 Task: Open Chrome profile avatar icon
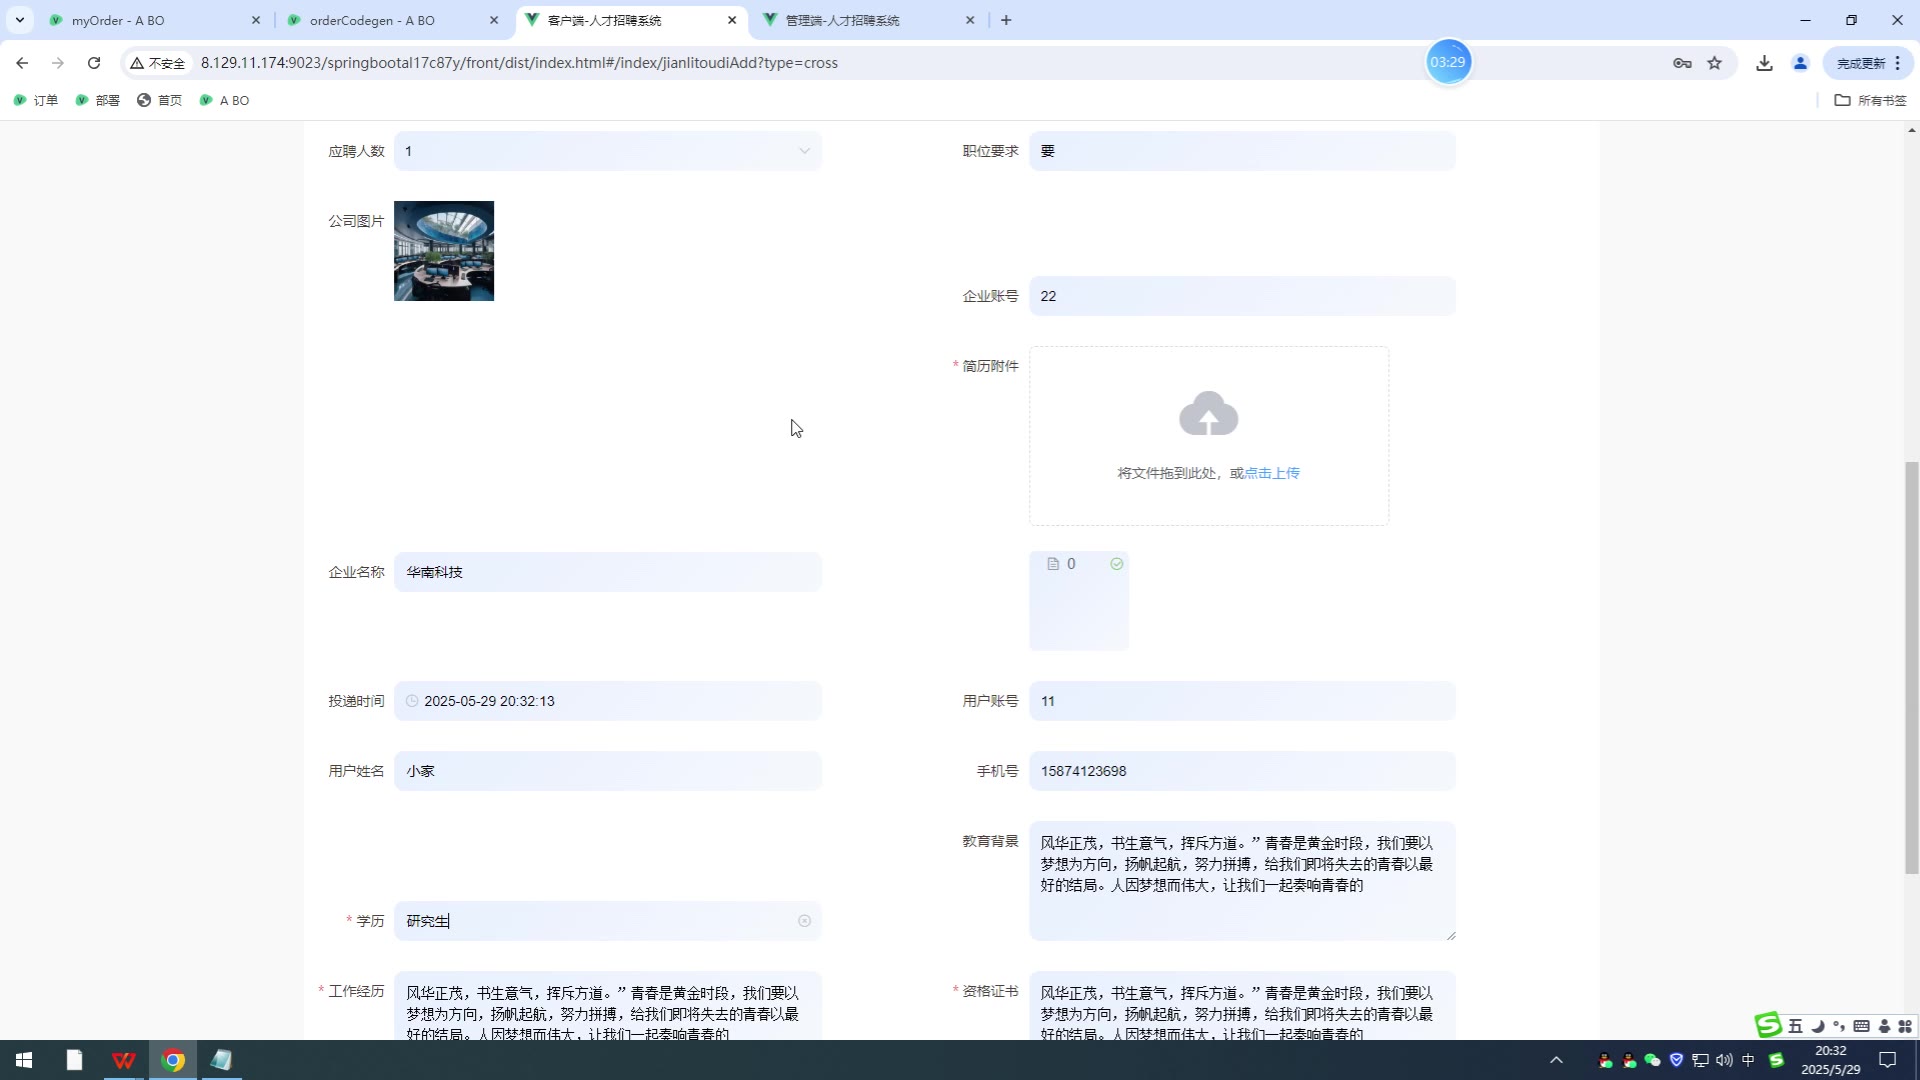[x=1800, y=63]
